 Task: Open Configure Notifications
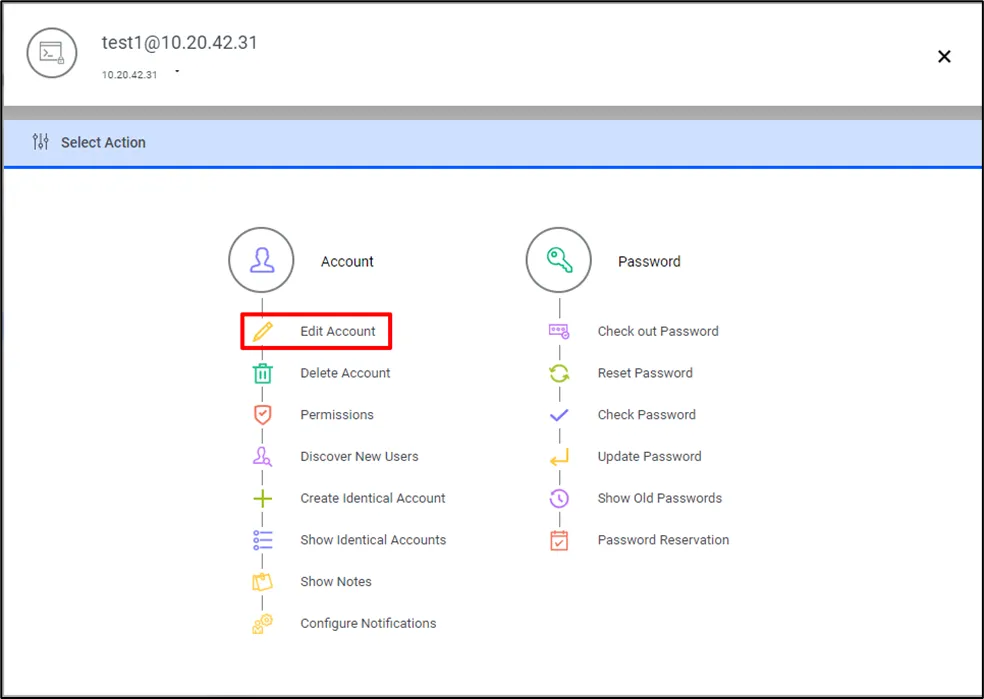point(368,623)
